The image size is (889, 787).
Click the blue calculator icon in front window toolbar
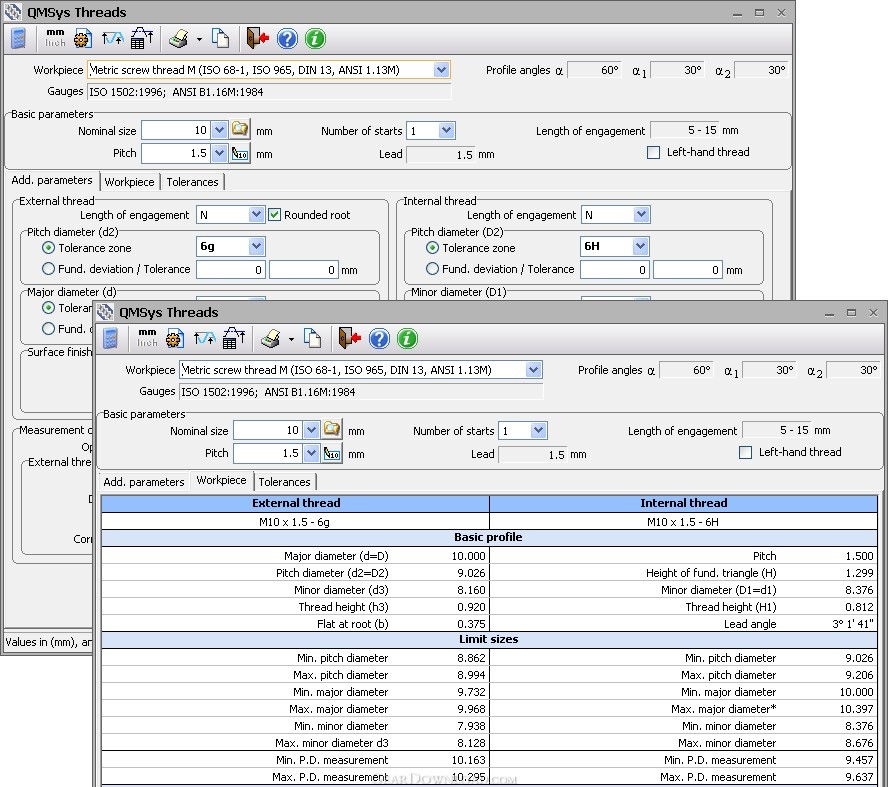click(111, 339)
